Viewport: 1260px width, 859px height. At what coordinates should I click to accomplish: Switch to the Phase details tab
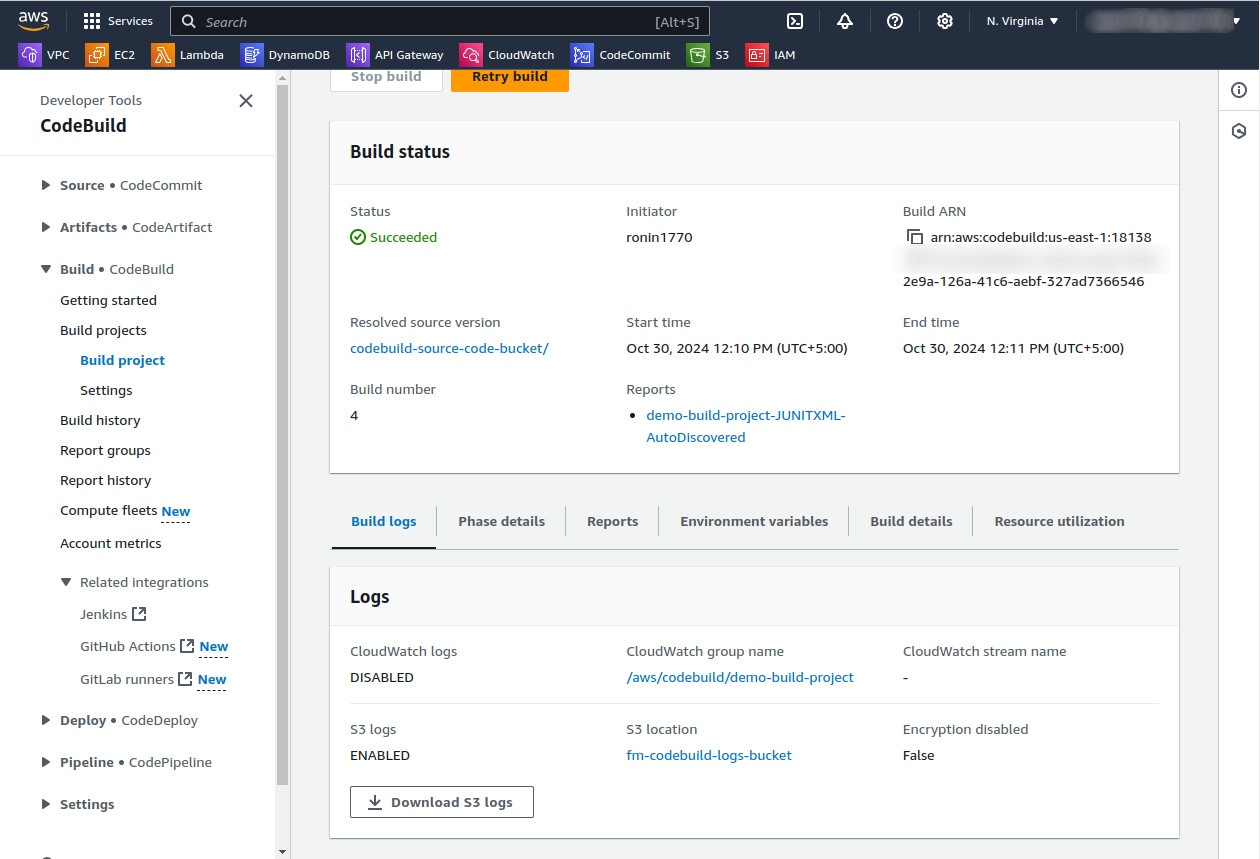click(x=501, y=521)
